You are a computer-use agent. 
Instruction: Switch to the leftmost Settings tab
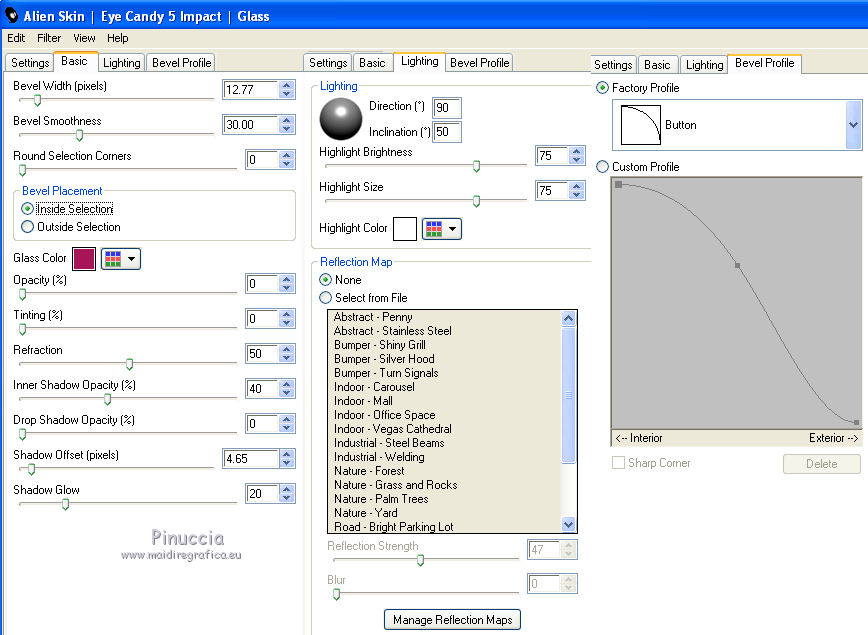point(30,62)
